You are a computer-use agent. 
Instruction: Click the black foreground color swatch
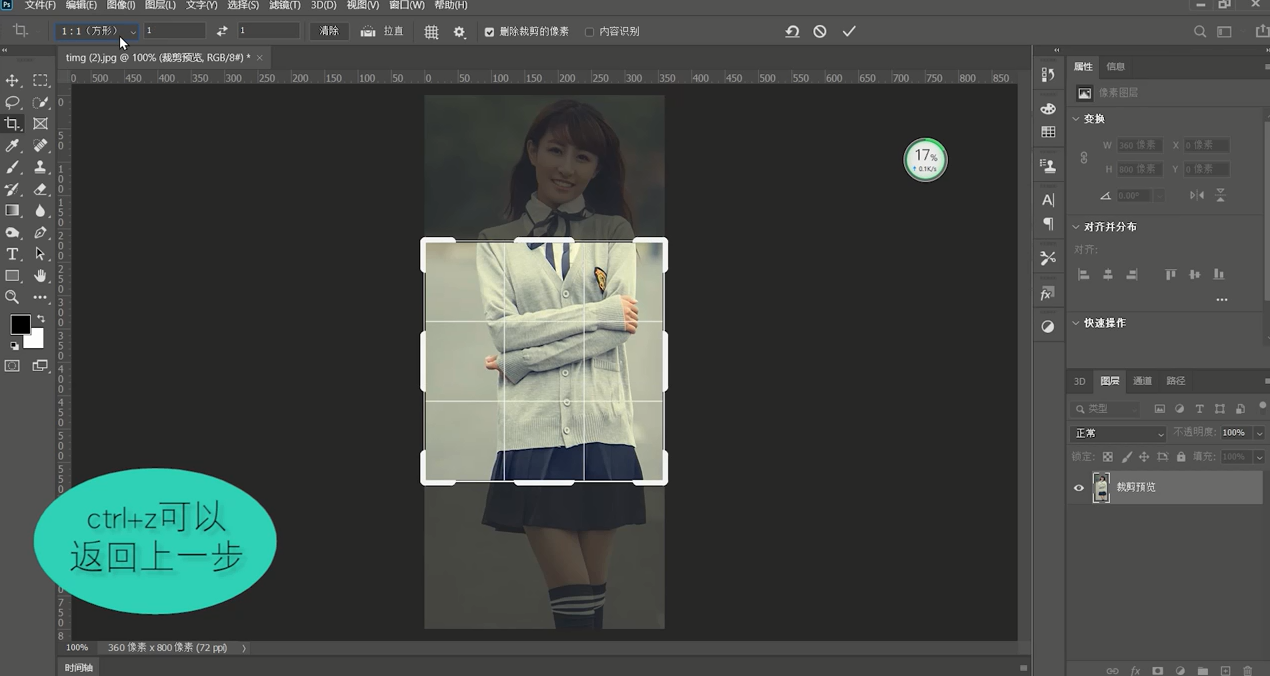tap(20, 324)
